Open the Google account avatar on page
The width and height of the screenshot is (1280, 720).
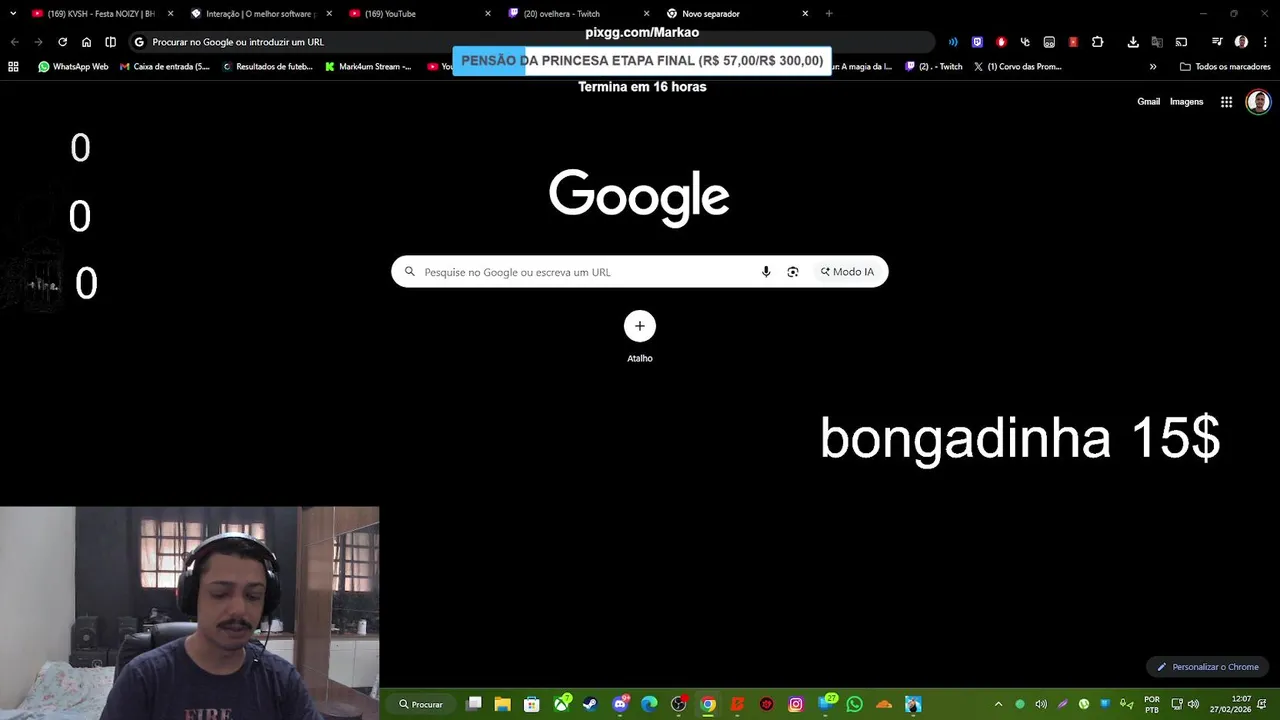click(x=1258, y=102)
